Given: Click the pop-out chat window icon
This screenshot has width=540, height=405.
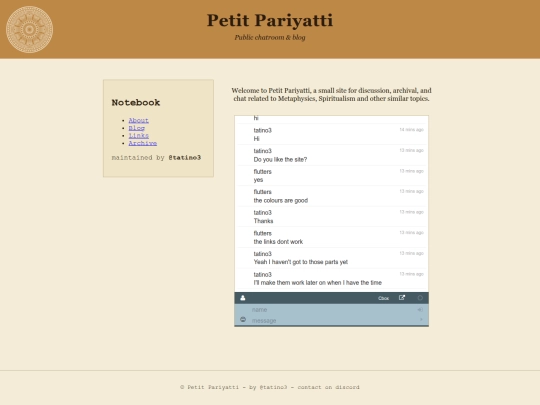Looking at the screenshot, I should [402, 298].
